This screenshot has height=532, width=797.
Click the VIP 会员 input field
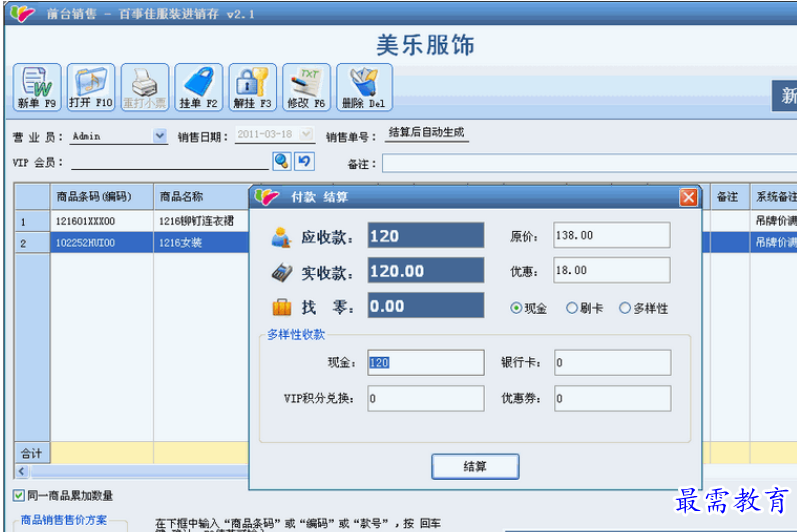[x=170, y=162]
